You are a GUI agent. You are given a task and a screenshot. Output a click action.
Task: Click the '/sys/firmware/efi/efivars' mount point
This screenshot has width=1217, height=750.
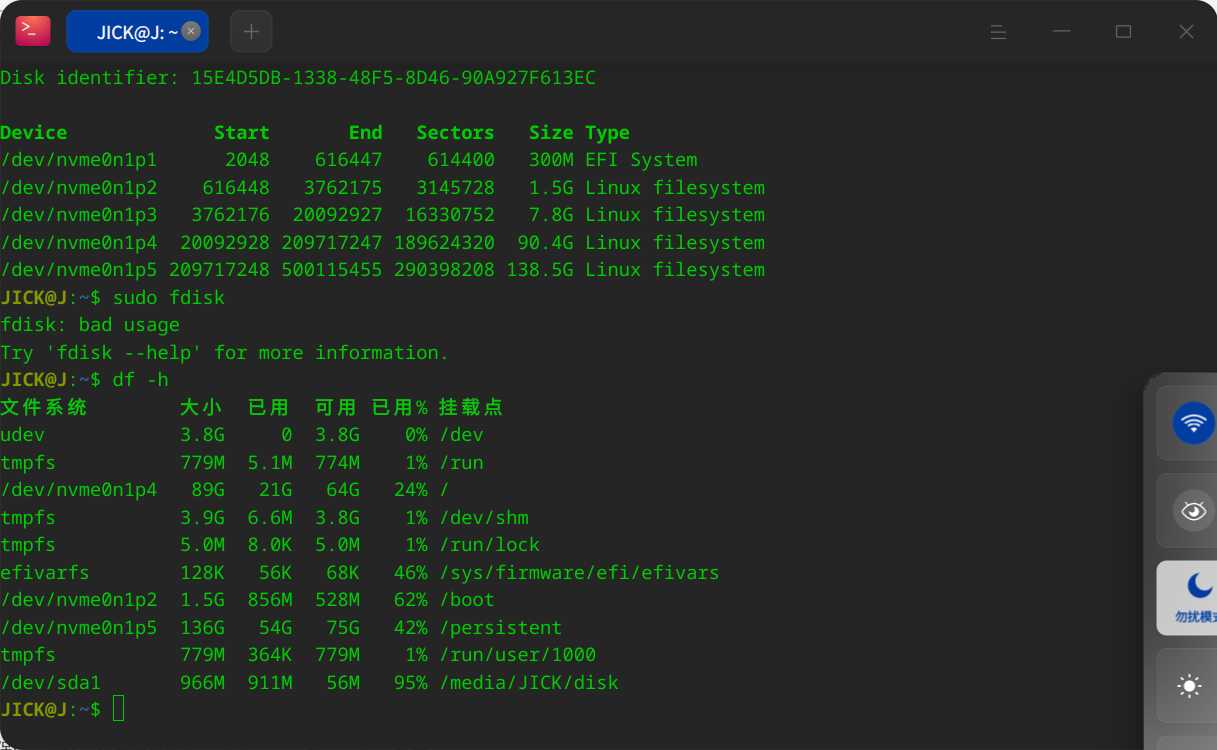[579, 573]
